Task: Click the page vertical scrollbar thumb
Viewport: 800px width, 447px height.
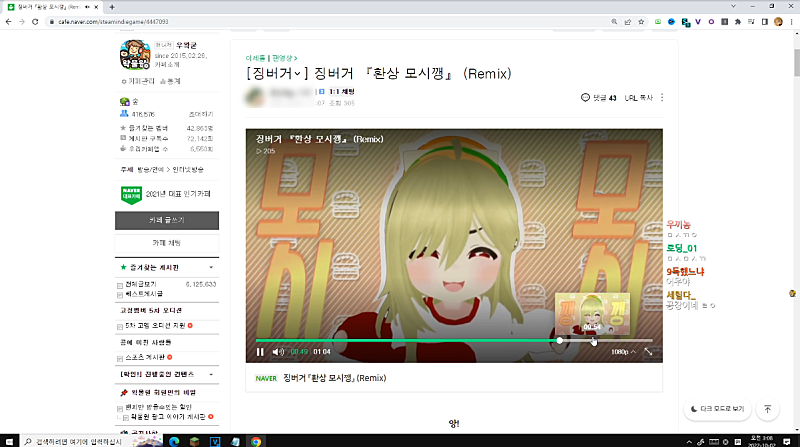Action: pyautogui.click(x=796, y=63)
